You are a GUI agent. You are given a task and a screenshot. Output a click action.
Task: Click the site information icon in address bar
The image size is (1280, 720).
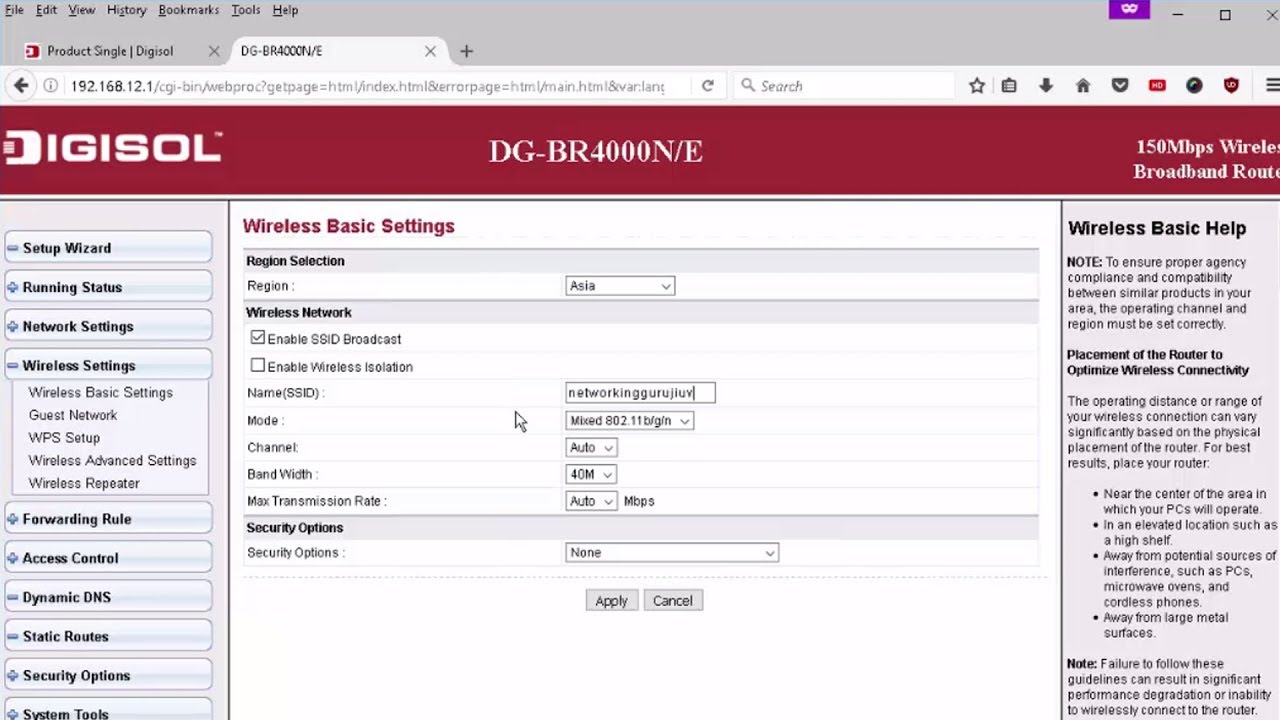tap(50, 86)
